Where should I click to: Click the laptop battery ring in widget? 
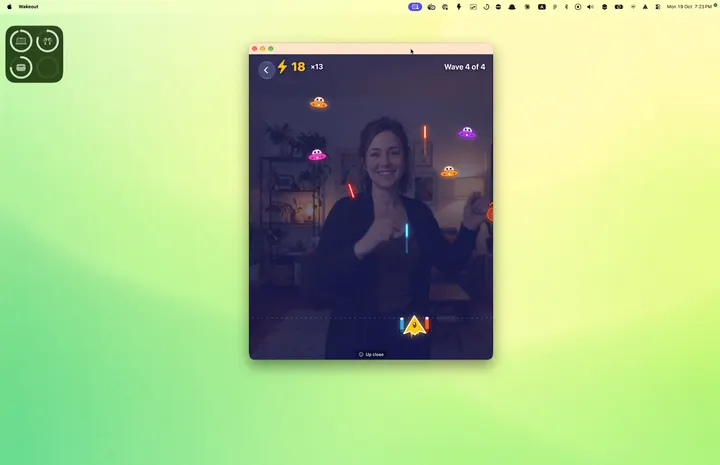coord(21,41)
